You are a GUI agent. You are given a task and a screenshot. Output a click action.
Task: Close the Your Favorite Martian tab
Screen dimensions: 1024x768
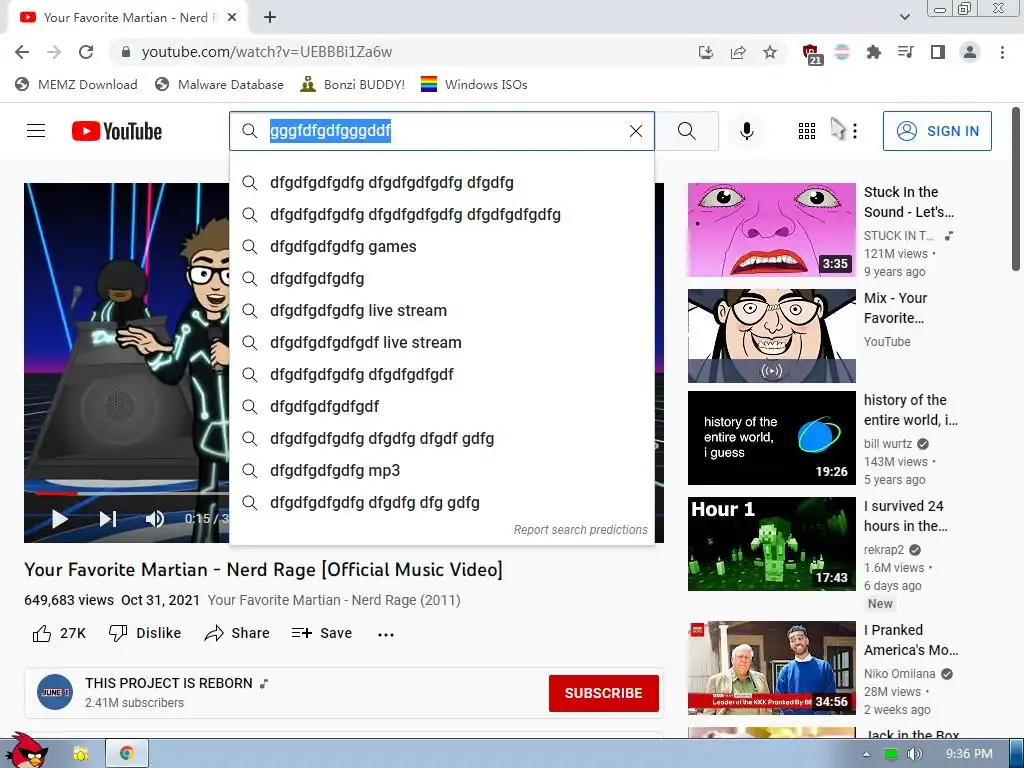(x=232, y=18)
